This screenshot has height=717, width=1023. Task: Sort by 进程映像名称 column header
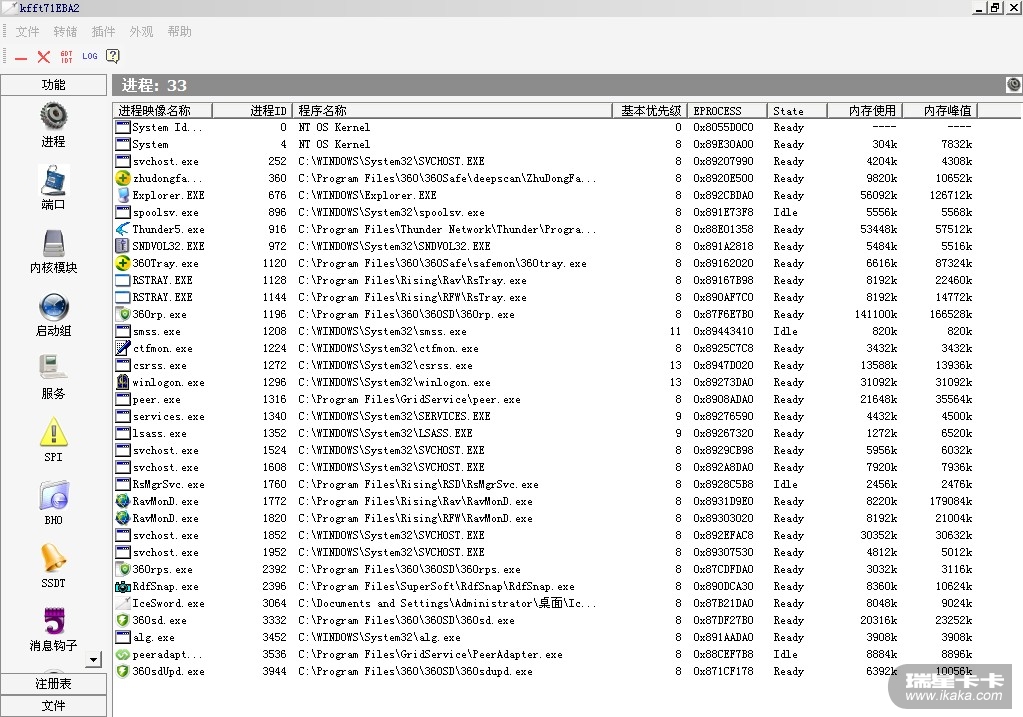coord(162,111)
